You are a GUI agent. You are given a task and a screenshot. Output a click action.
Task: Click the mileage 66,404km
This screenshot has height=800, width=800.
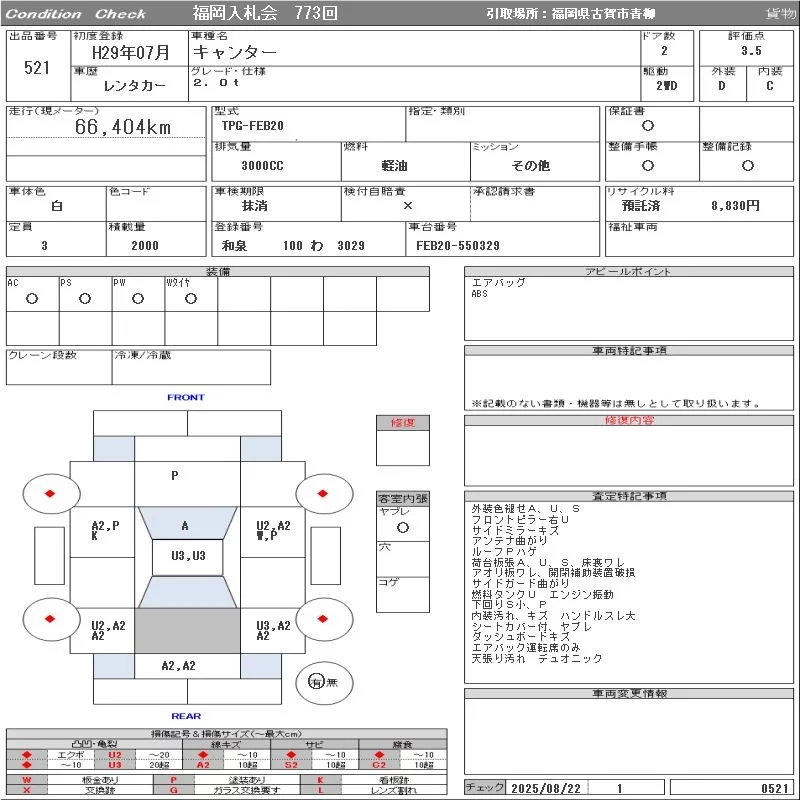123,127
